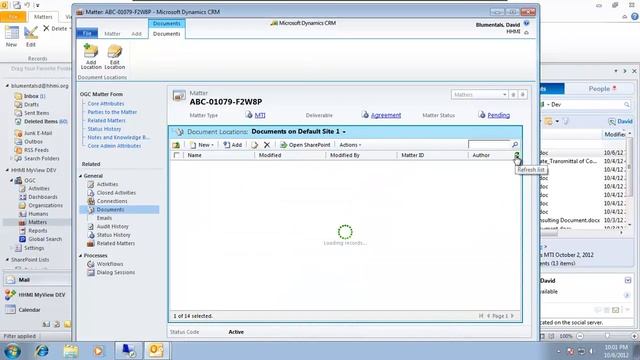Open Windows Explorer from taskbar
The image size is (640, 360).
coord(71,351)
